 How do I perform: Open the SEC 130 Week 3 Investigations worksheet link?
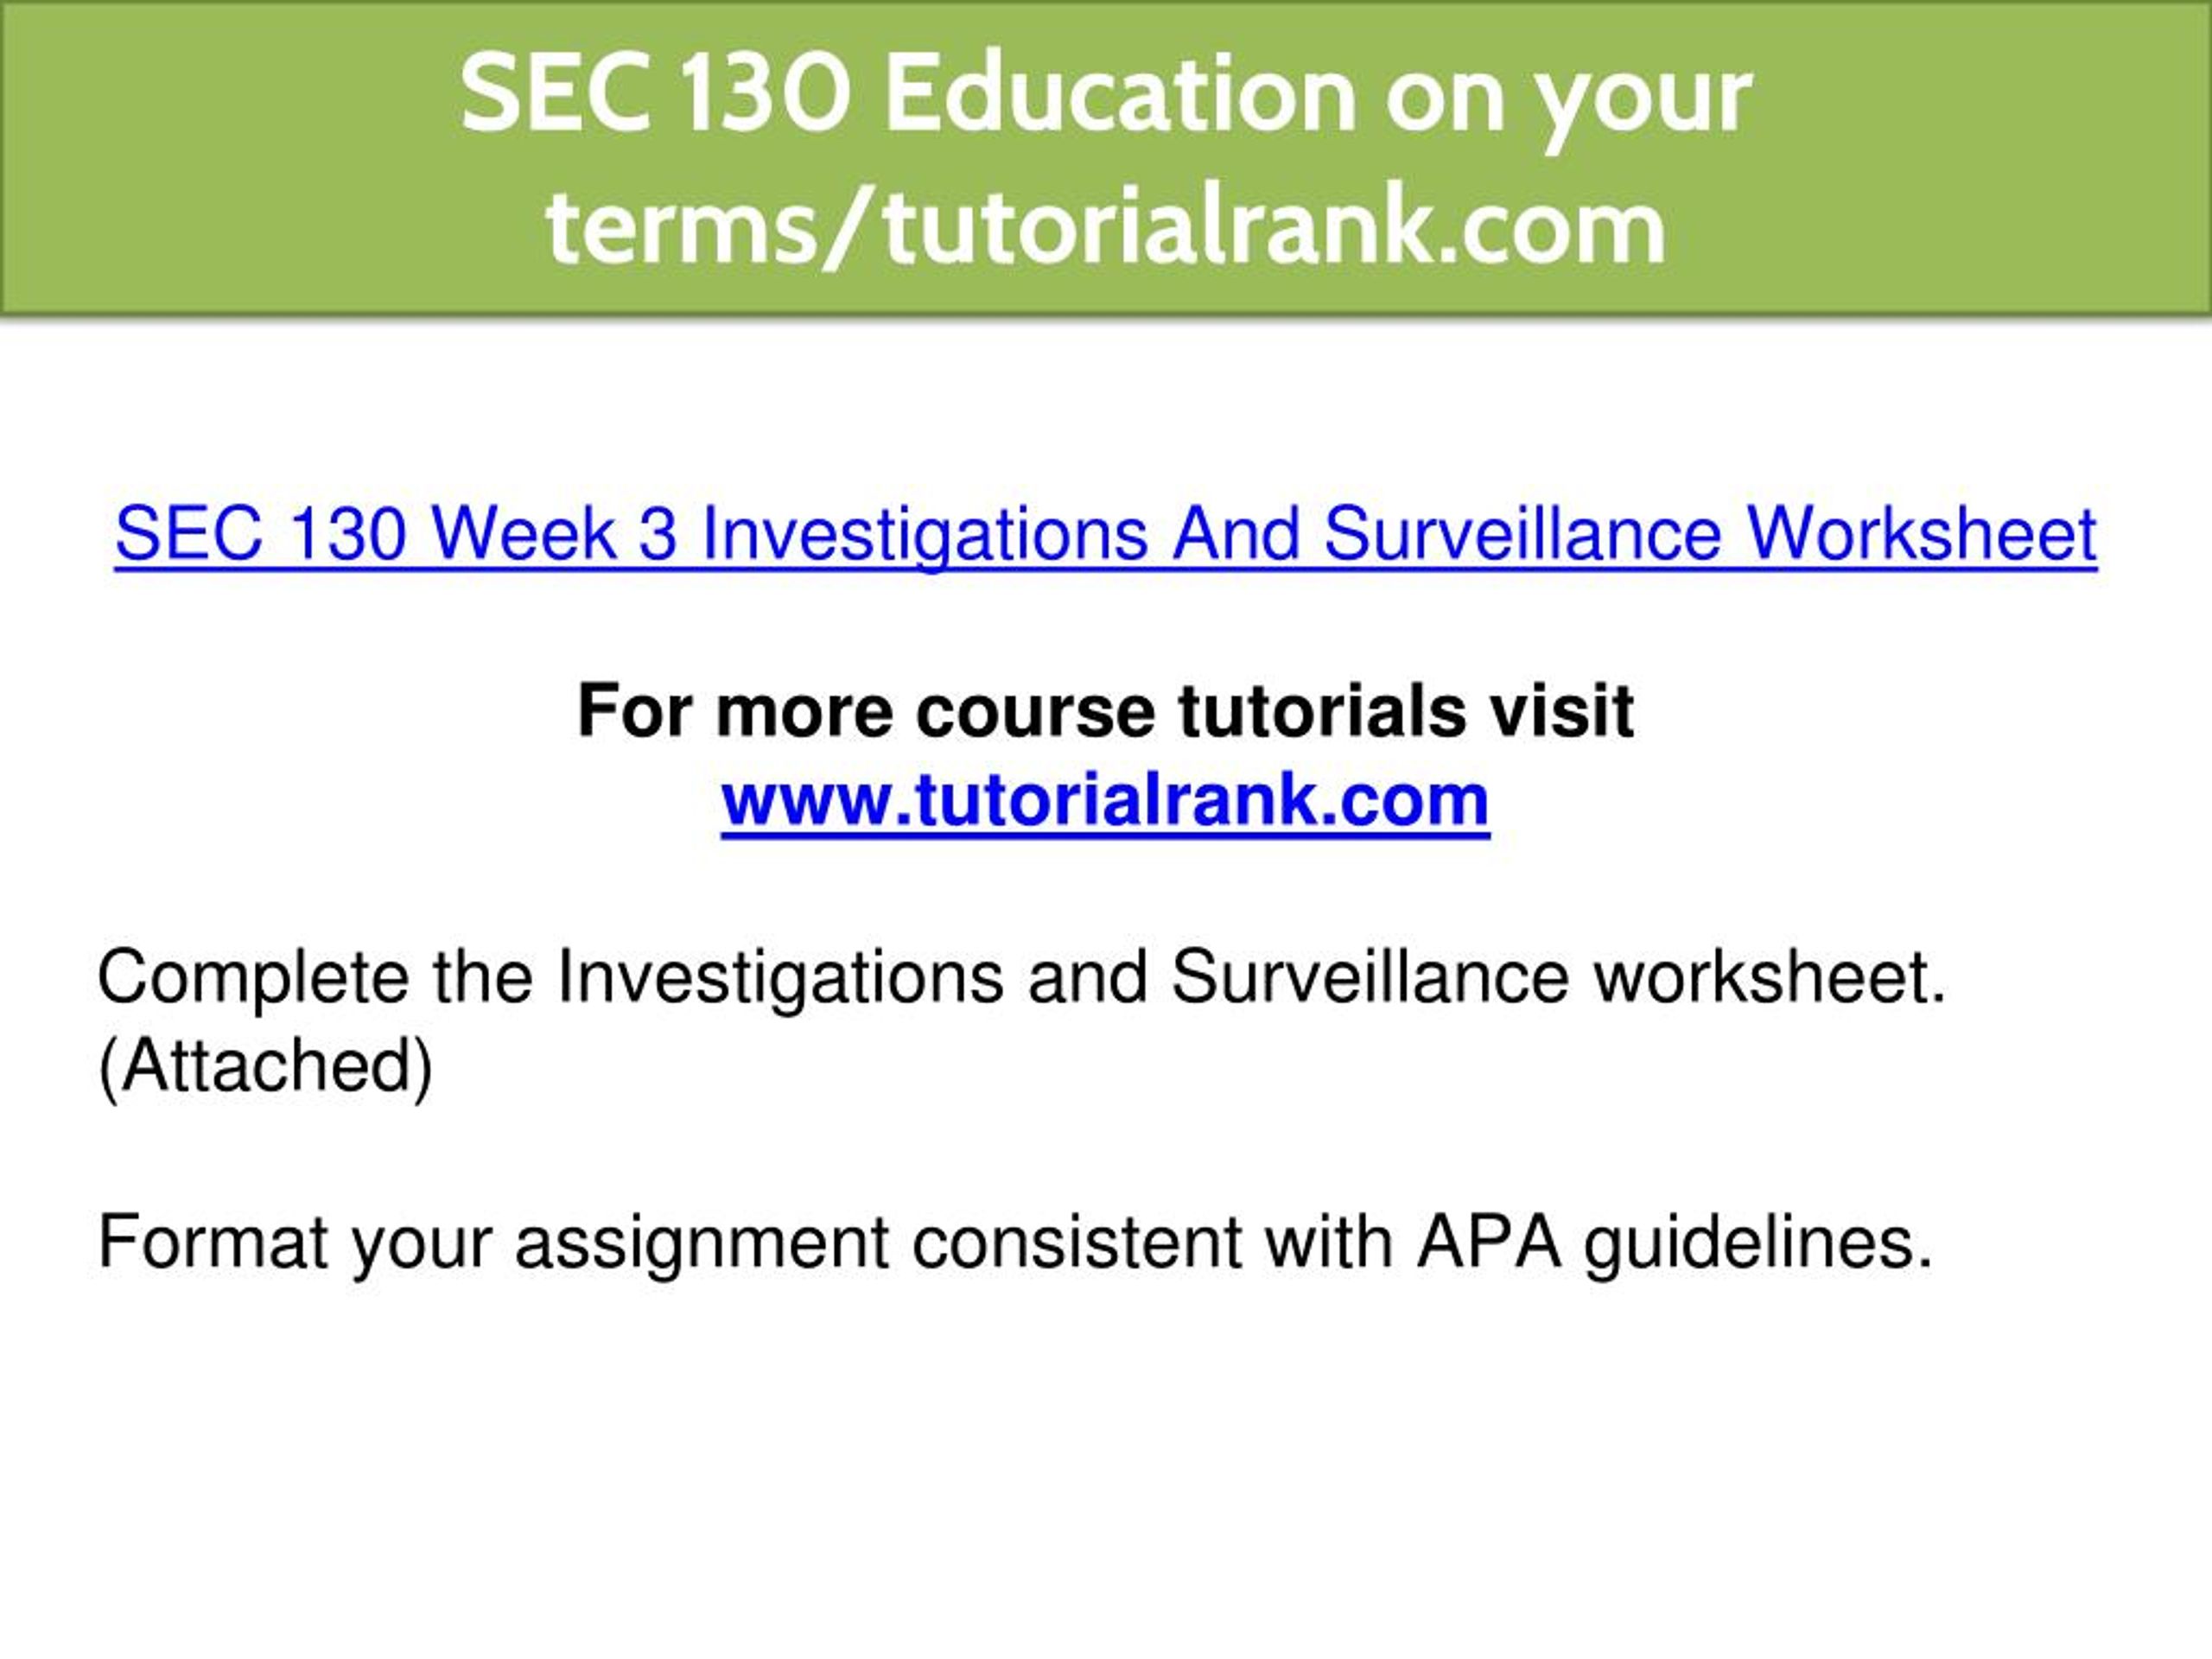click(1106, 534)
